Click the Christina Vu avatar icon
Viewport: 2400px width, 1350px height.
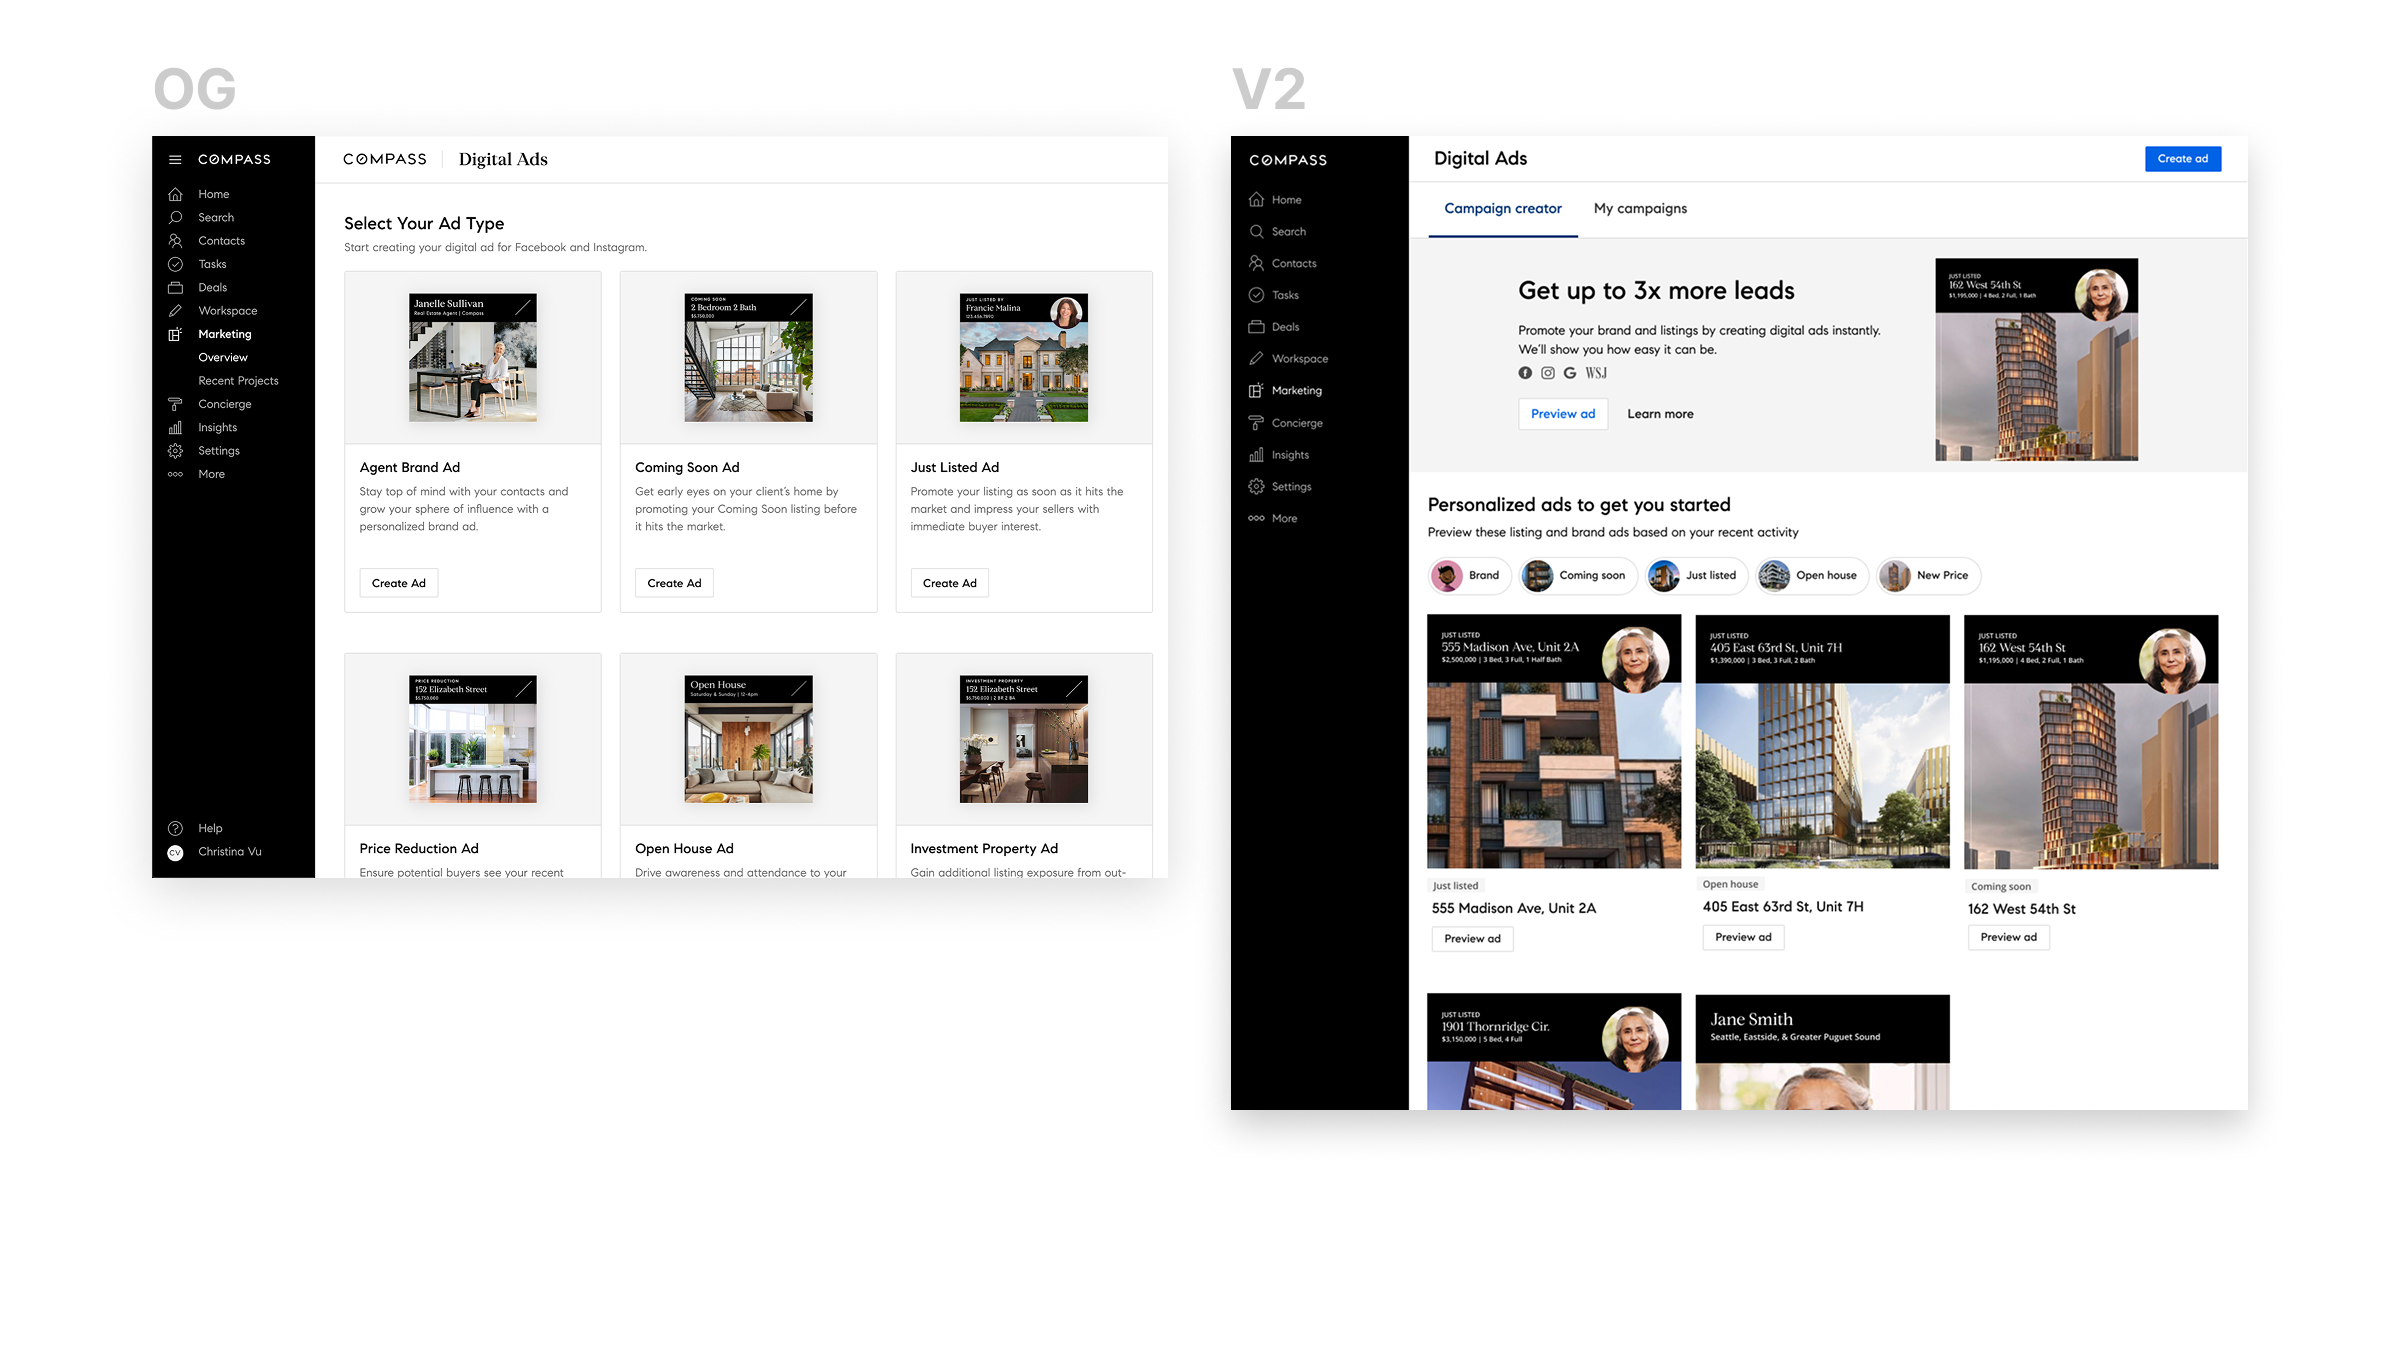coord(175,852)
